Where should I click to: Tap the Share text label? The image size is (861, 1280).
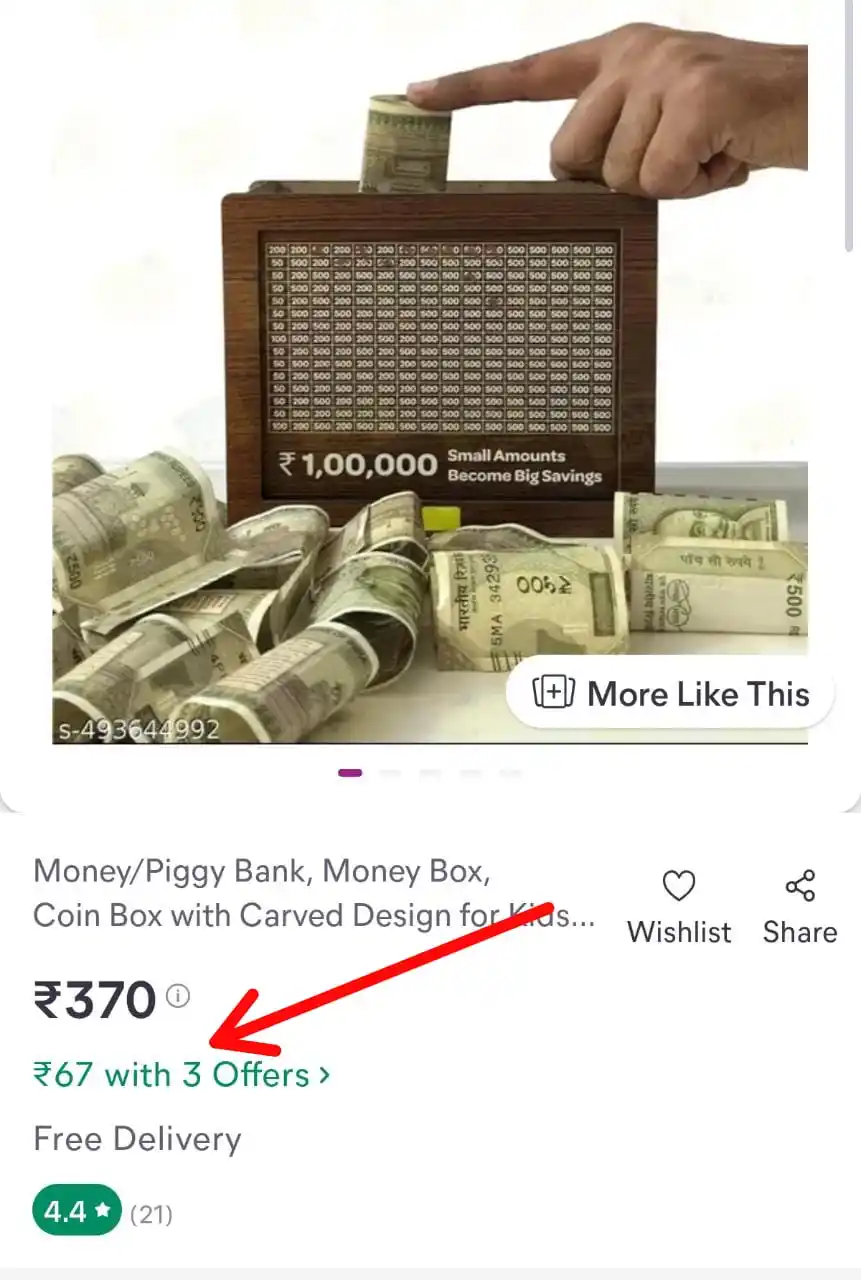(800, 932)
